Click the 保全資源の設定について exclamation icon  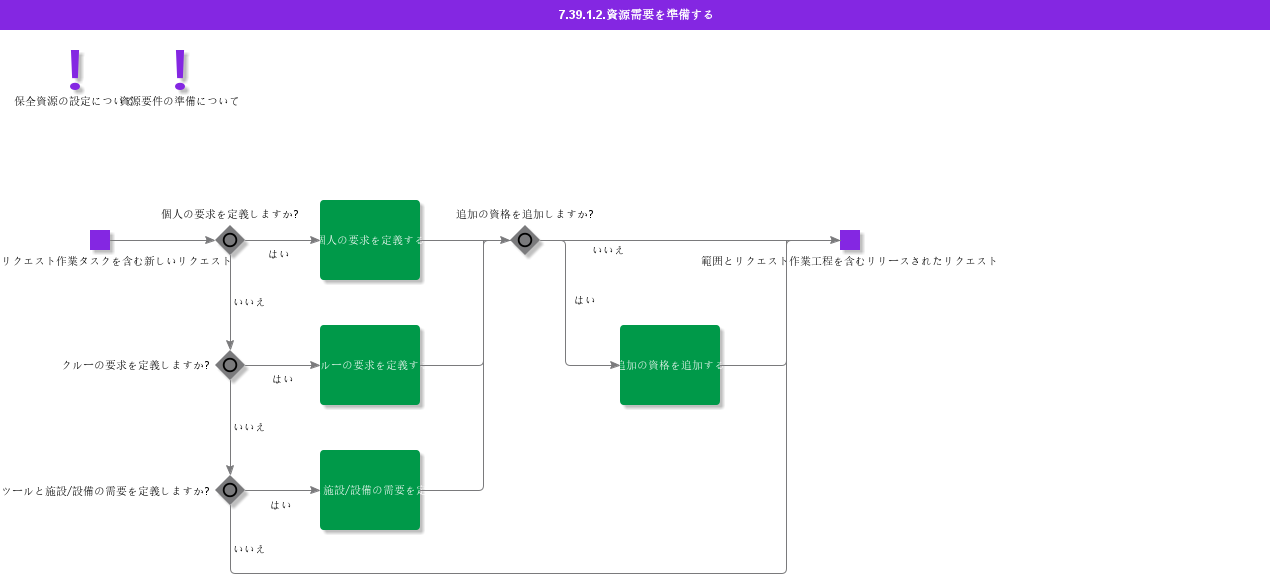coord(74,67)
